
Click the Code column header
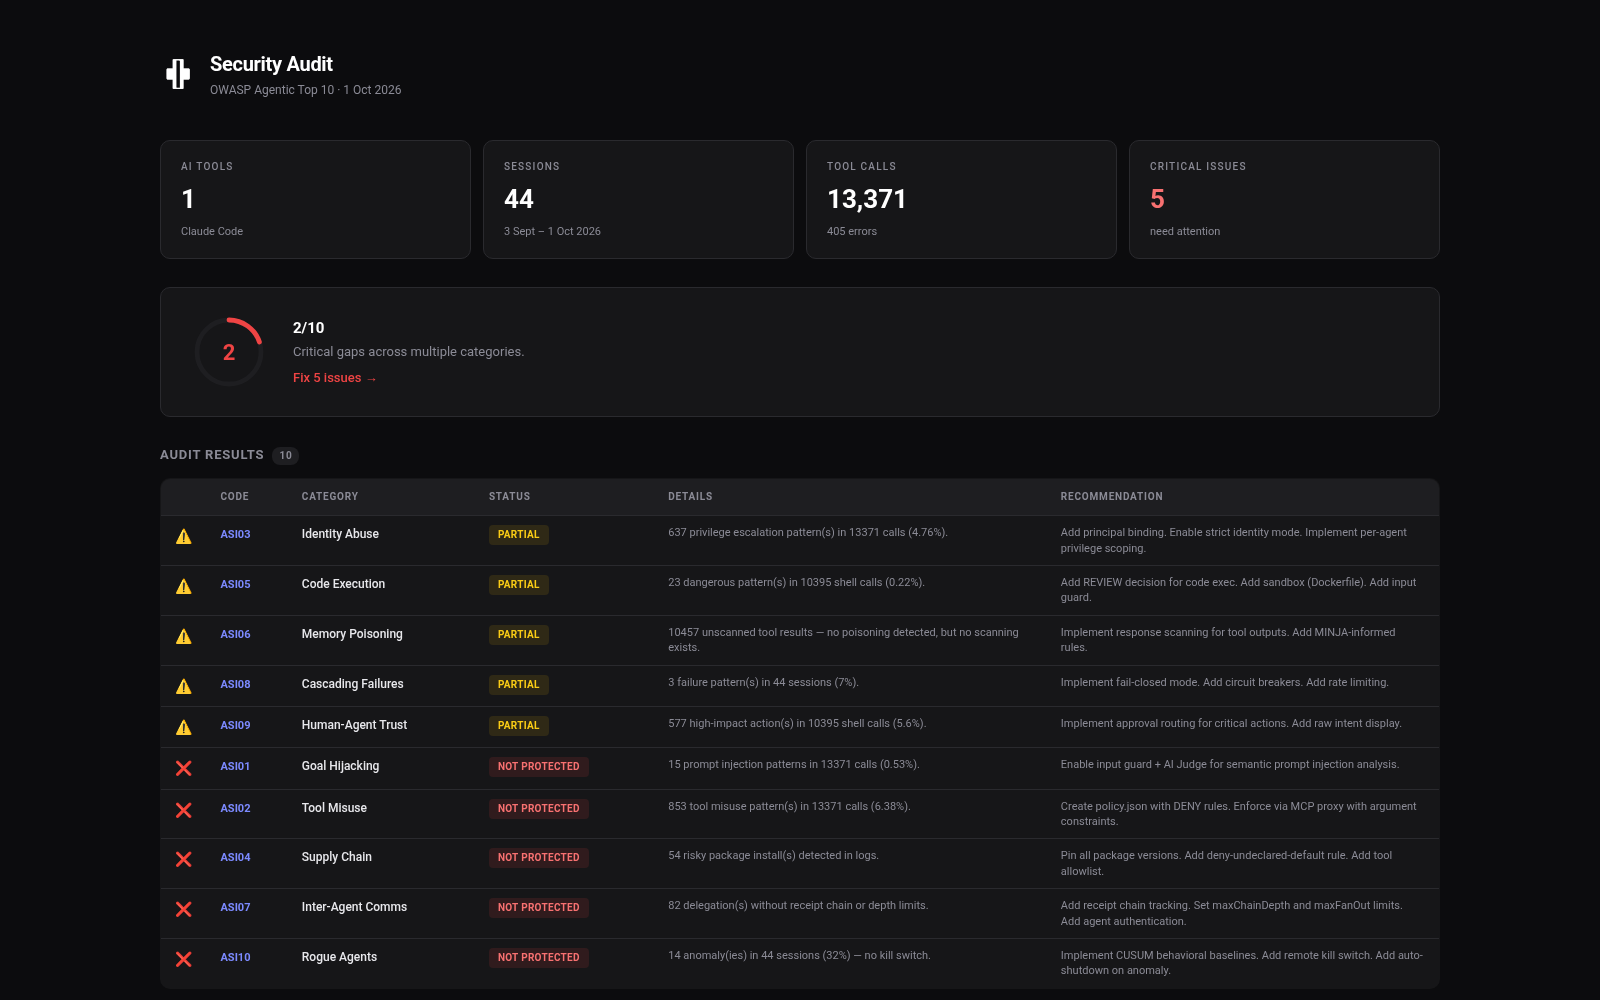pyautogui.click(x=234, y=496)
